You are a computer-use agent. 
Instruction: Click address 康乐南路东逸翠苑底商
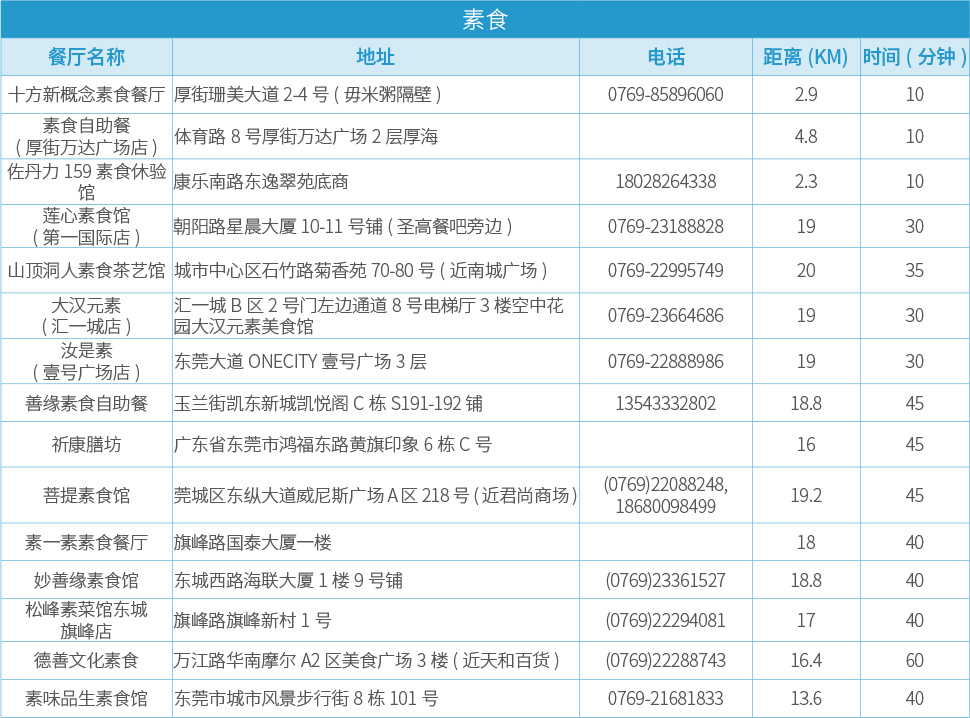(x=261, y=181)
